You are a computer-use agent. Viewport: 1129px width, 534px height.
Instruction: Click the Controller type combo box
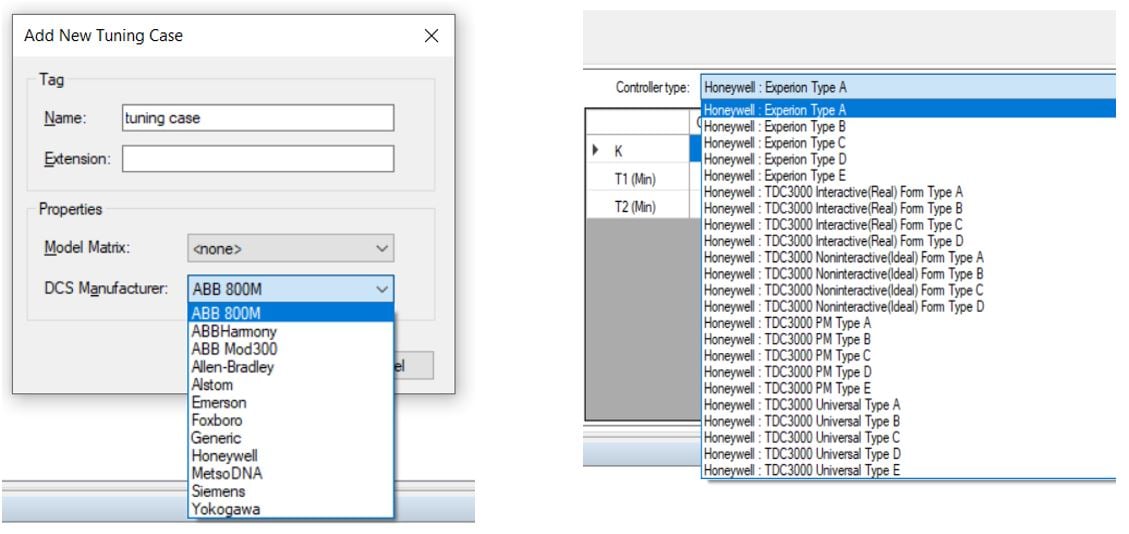click(x=905, y=87)
